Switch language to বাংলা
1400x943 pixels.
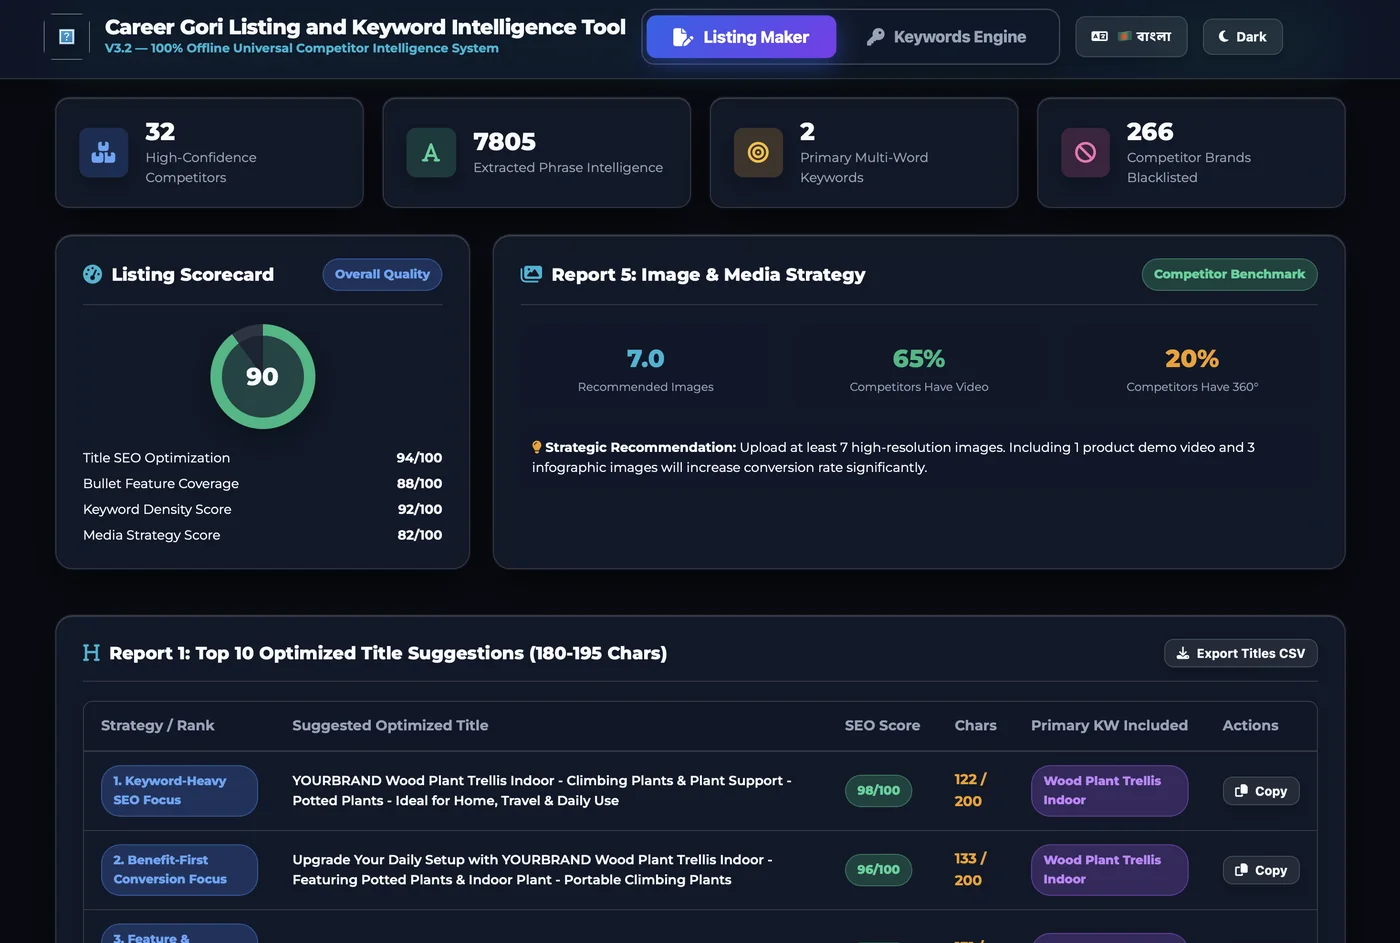pos(1131,37)
